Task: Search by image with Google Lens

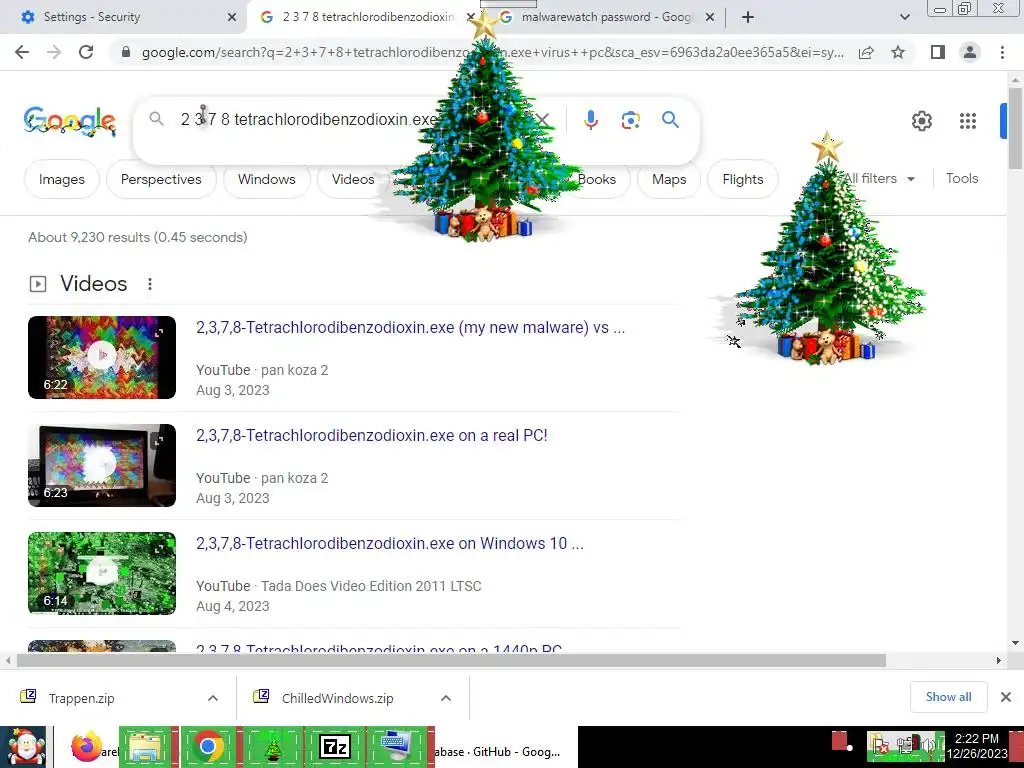Action: [x=630, y=120]
